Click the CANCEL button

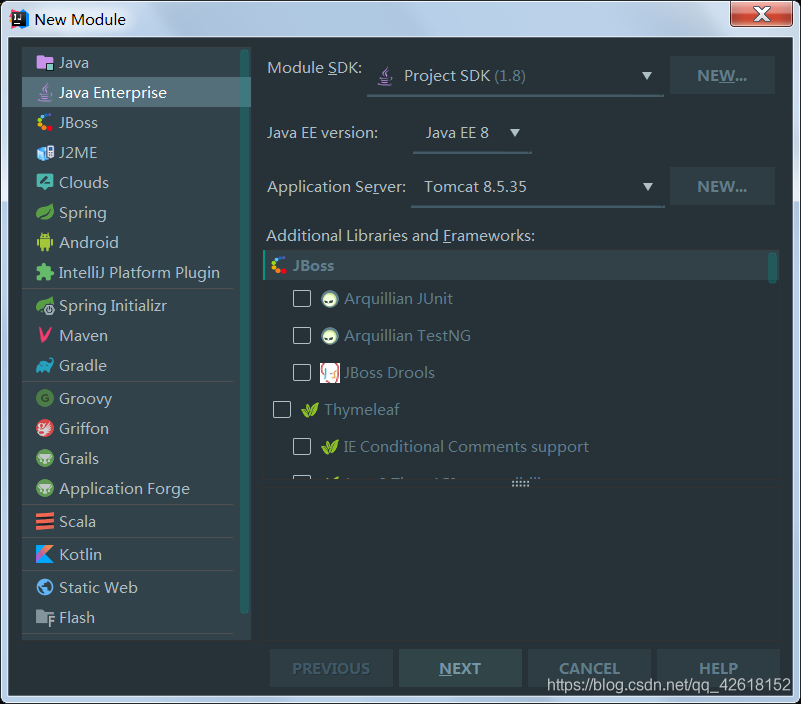590,668
